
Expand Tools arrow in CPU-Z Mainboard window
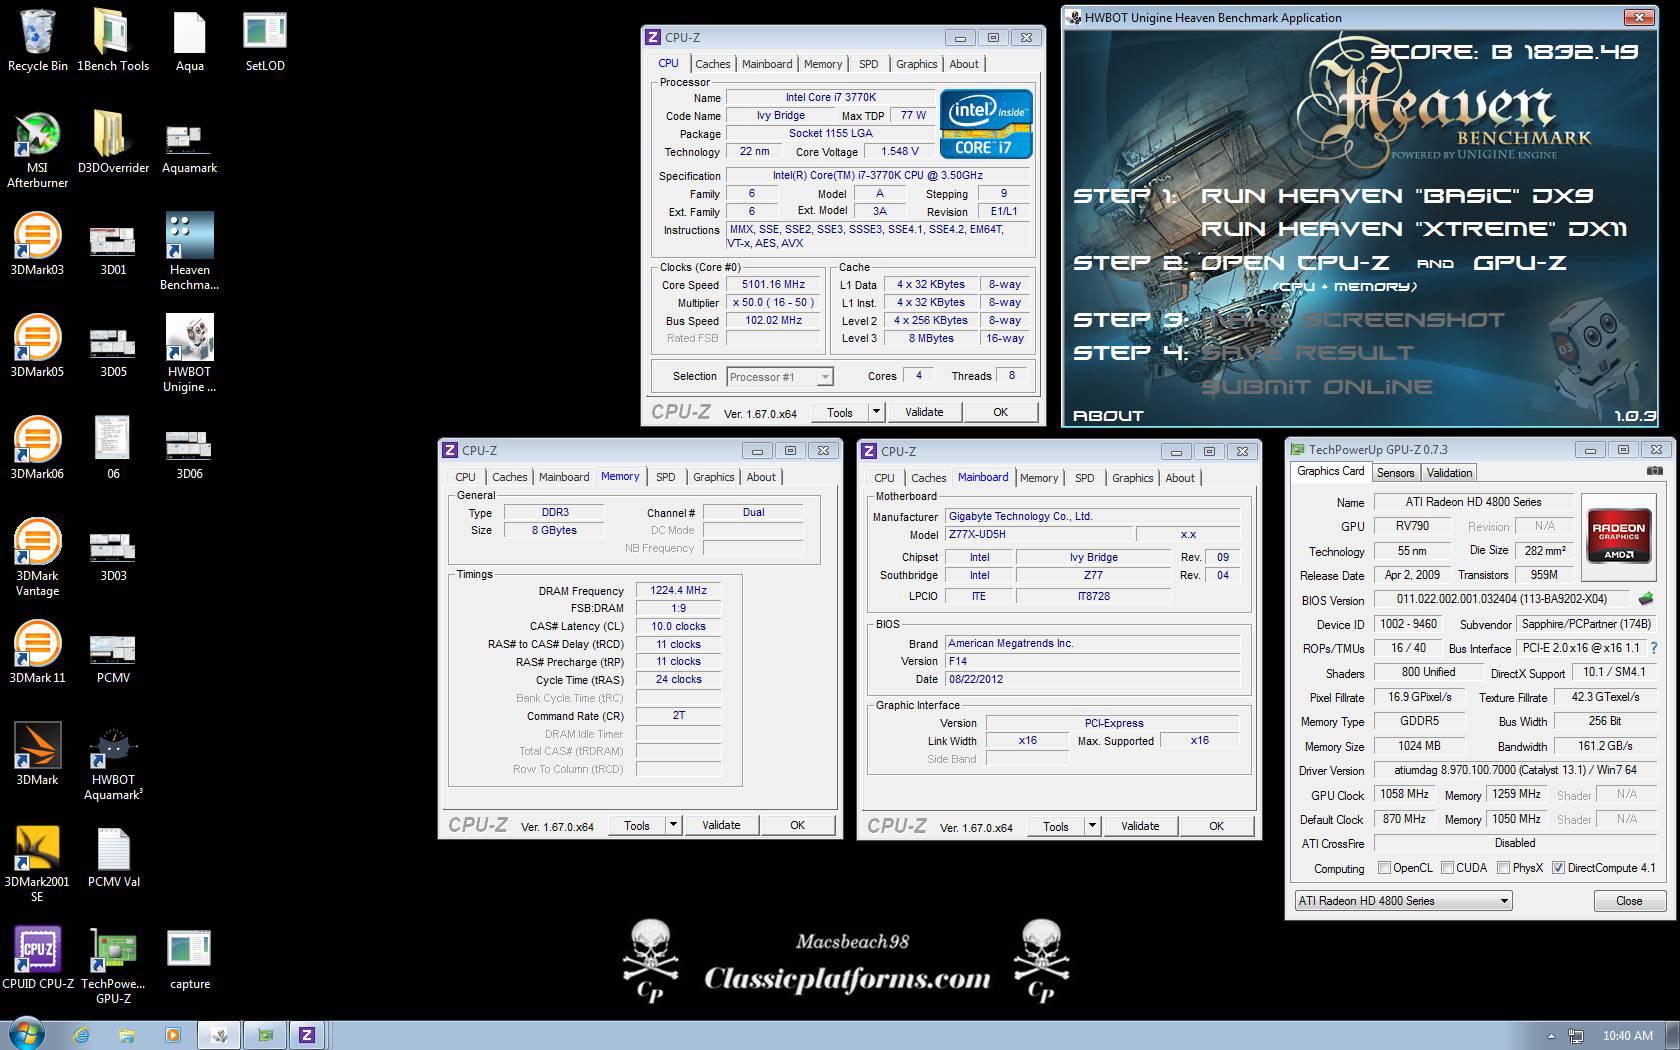tap(1093, 826)
